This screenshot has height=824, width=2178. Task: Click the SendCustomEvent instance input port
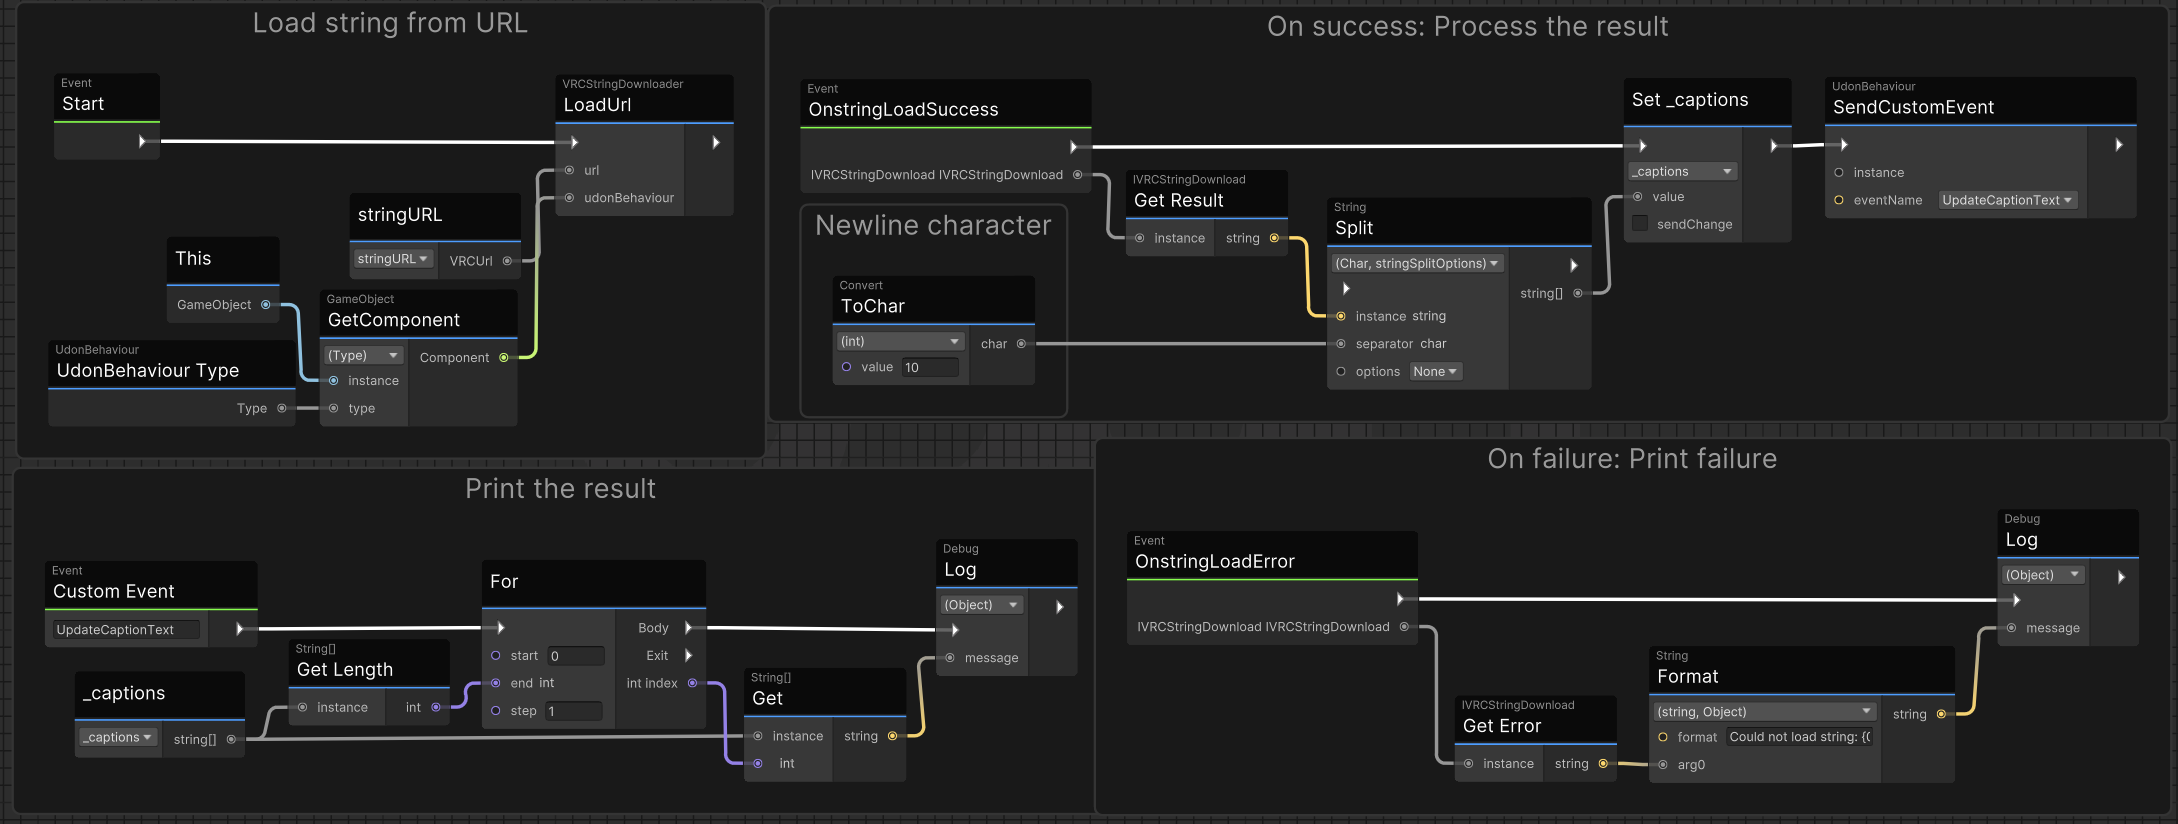point(1839,173)
